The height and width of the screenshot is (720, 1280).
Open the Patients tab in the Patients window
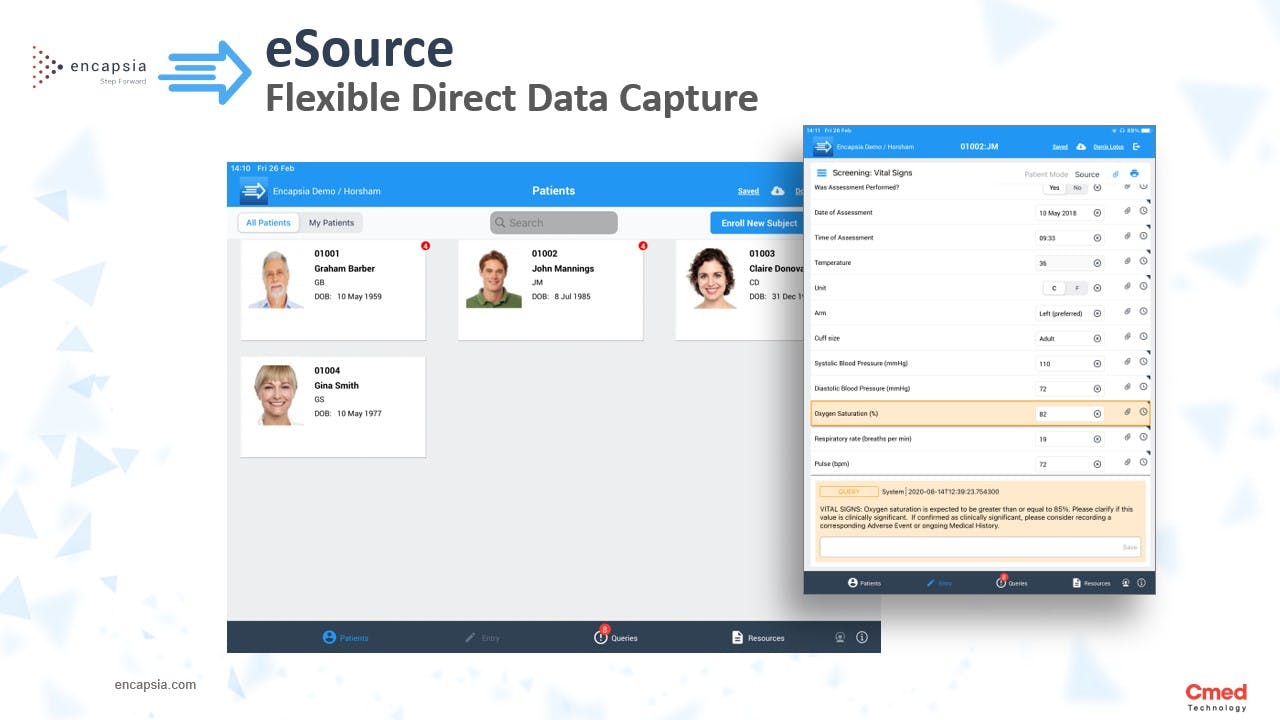point(345,637)
